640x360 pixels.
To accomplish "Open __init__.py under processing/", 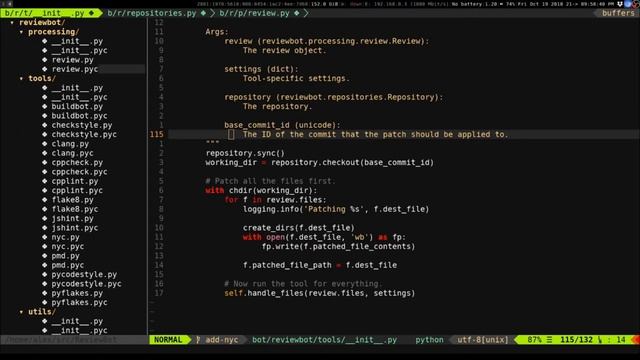I will [77, 41].
